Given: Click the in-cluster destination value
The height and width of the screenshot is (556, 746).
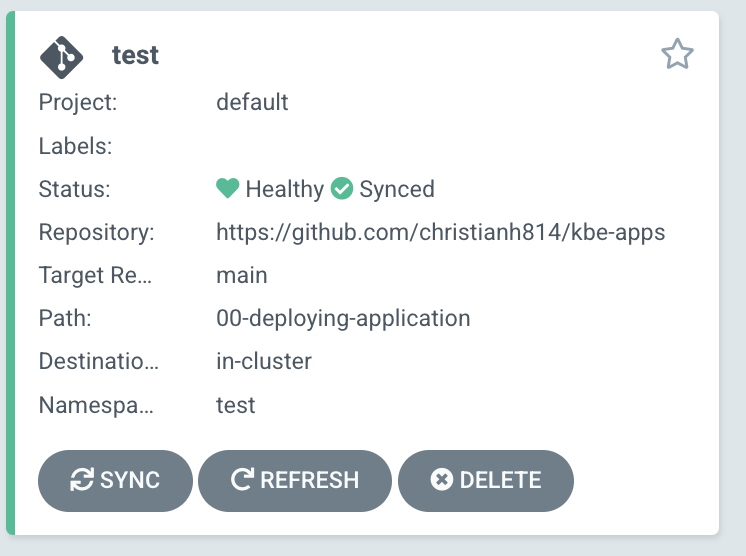Looking at the screenshot, I should click(x=264, y=362).
